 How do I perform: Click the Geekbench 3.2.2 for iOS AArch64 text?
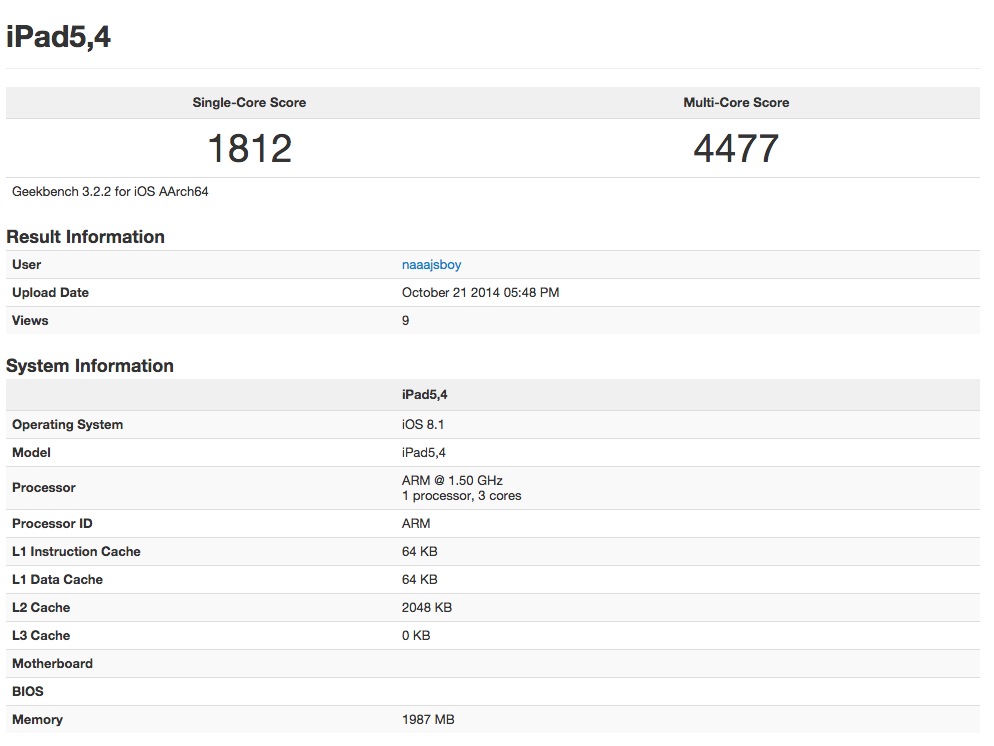point(110,191)
